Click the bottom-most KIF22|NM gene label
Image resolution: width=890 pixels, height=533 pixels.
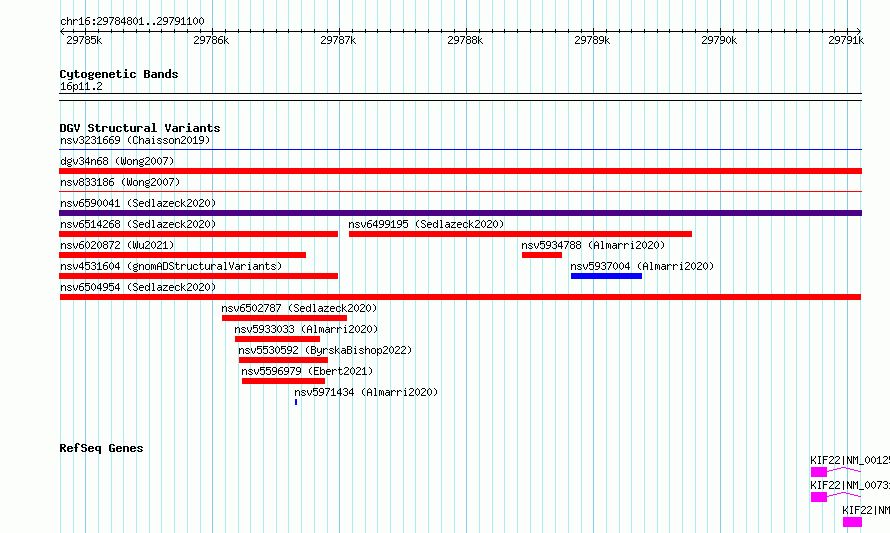(866, 510)
